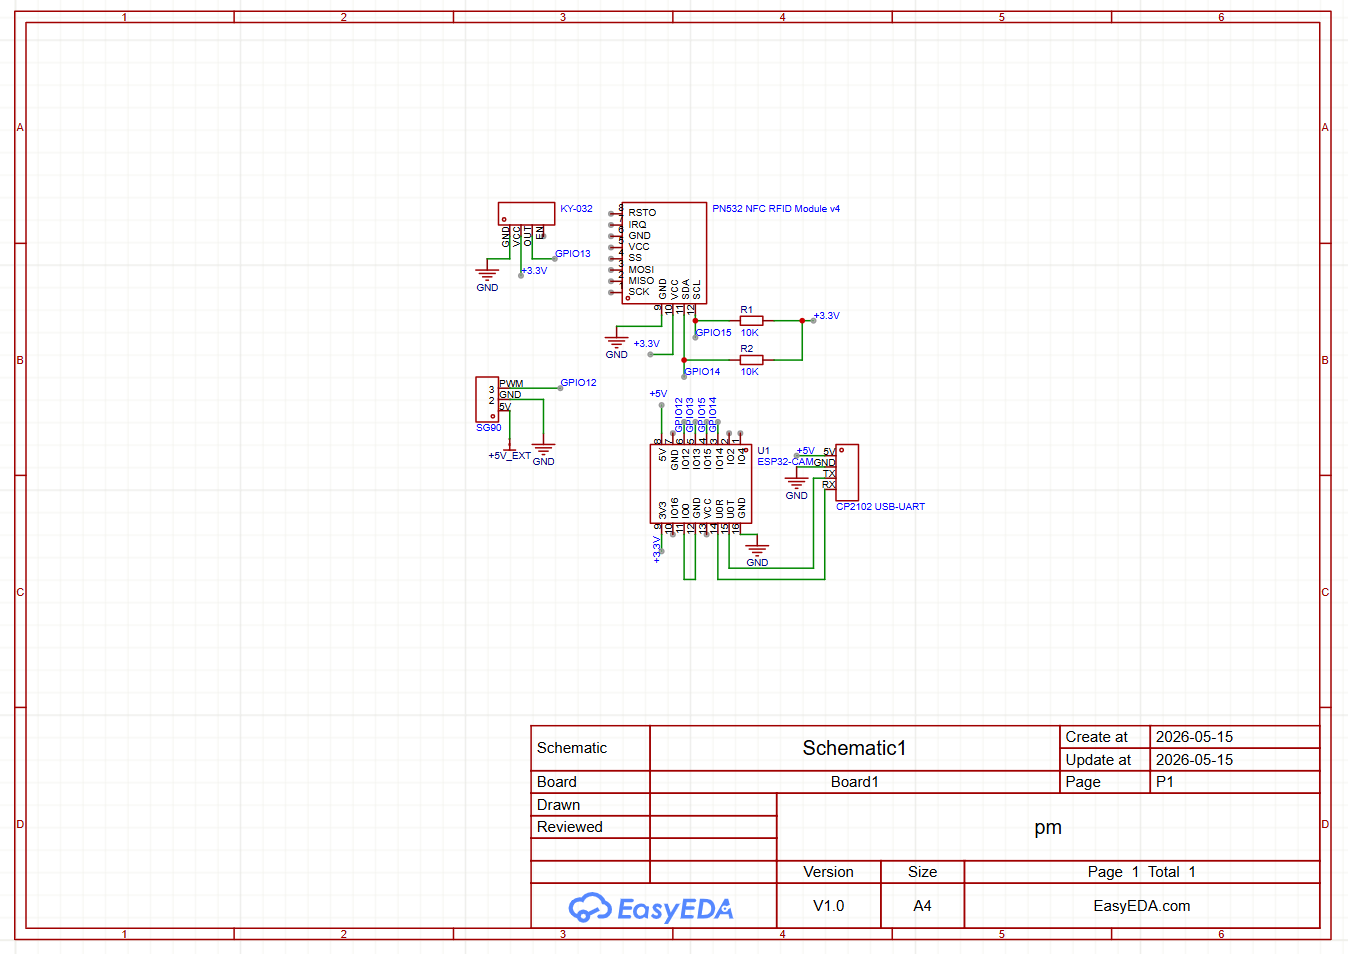Image resolution: width=1348 pixels, height=954 pixels.
Task: Click the 10K value under R2
Action: pyautogui.click(x=750, y=372)
